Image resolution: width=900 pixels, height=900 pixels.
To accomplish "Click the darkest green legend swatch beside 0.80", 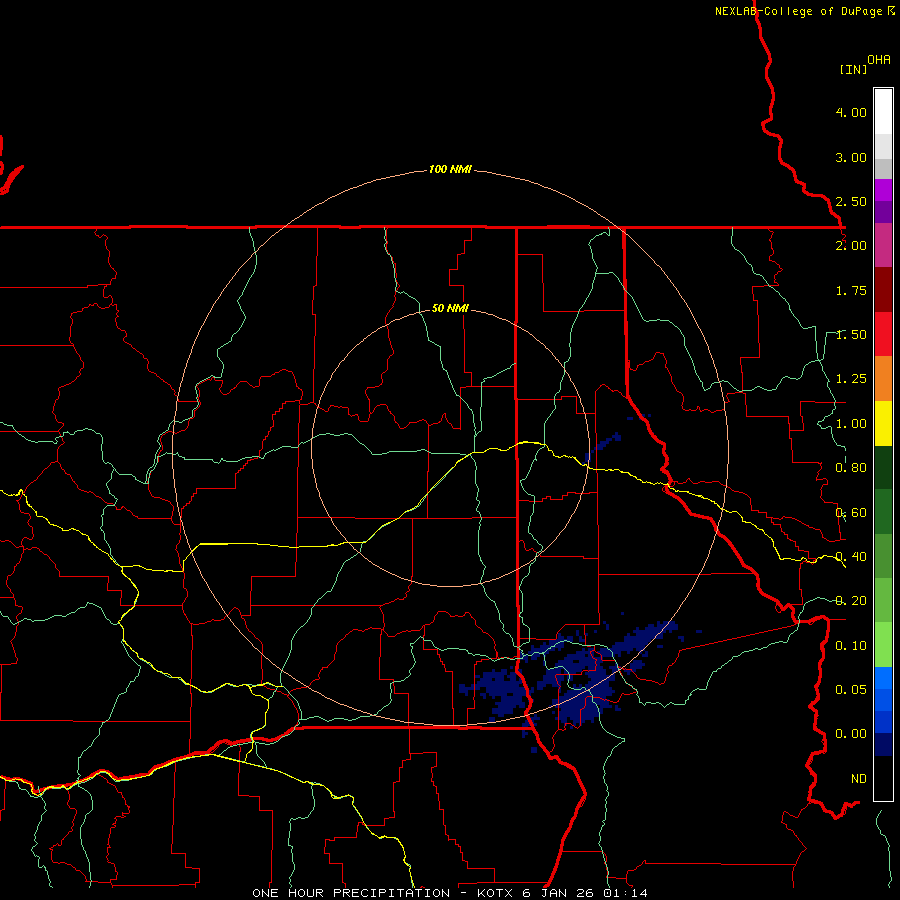I will click(883, 468).
